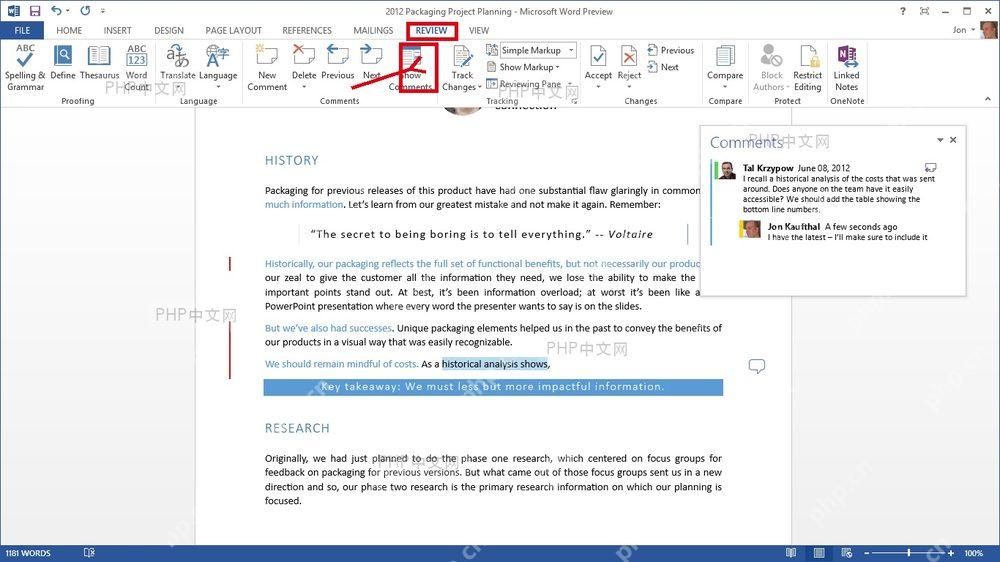Save the document from Quick Access
The image size is (1000, 562).
[35, 11]
